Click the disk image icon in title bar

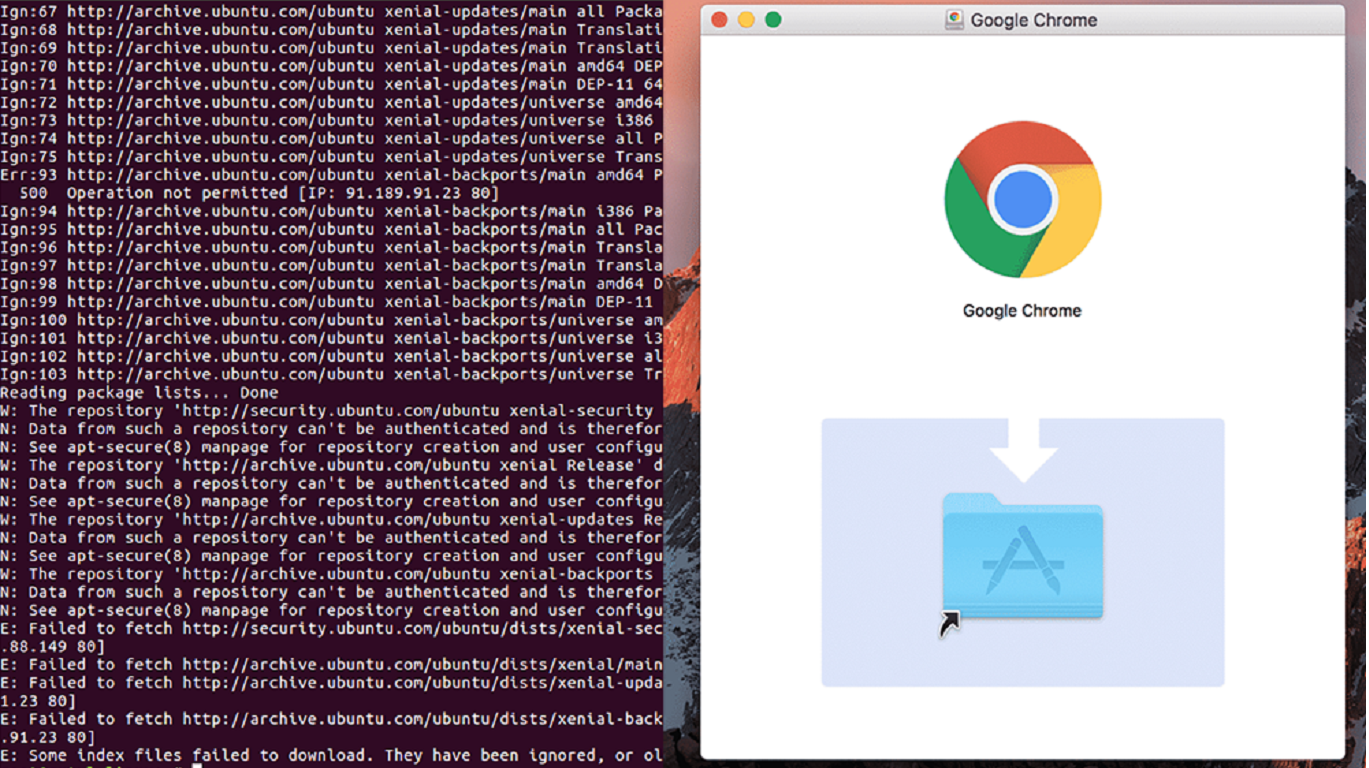(x=954, y=19)
